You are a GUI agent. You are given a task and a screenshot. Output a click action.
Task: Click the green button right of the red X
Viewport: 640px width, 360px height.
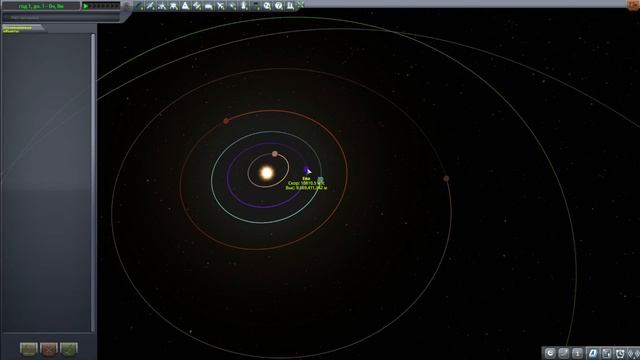(x=69, y=349)
